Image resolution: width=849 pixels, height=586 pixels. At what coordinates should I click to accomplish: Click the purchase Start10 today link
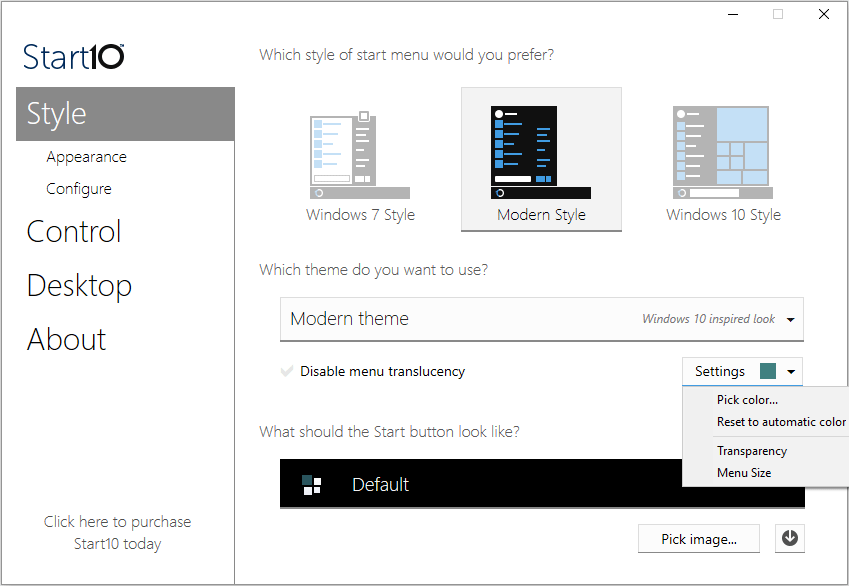coord(117,532)
